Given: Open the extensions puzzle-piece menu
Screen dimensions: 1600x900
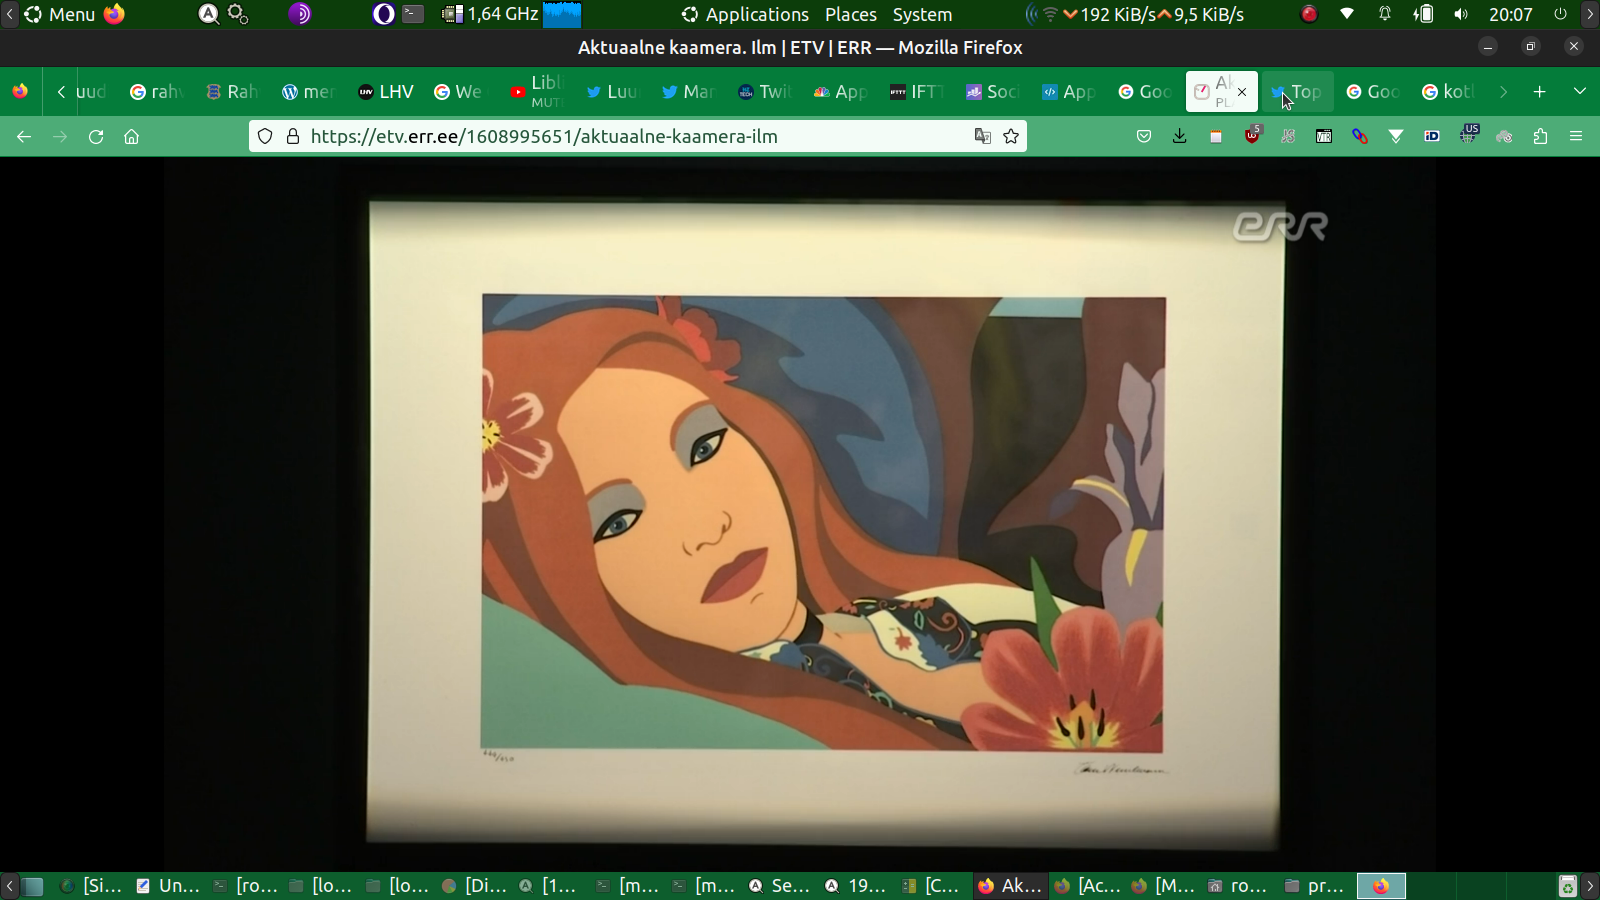Looking at the screenshot, I should [x=1540, y=137].
